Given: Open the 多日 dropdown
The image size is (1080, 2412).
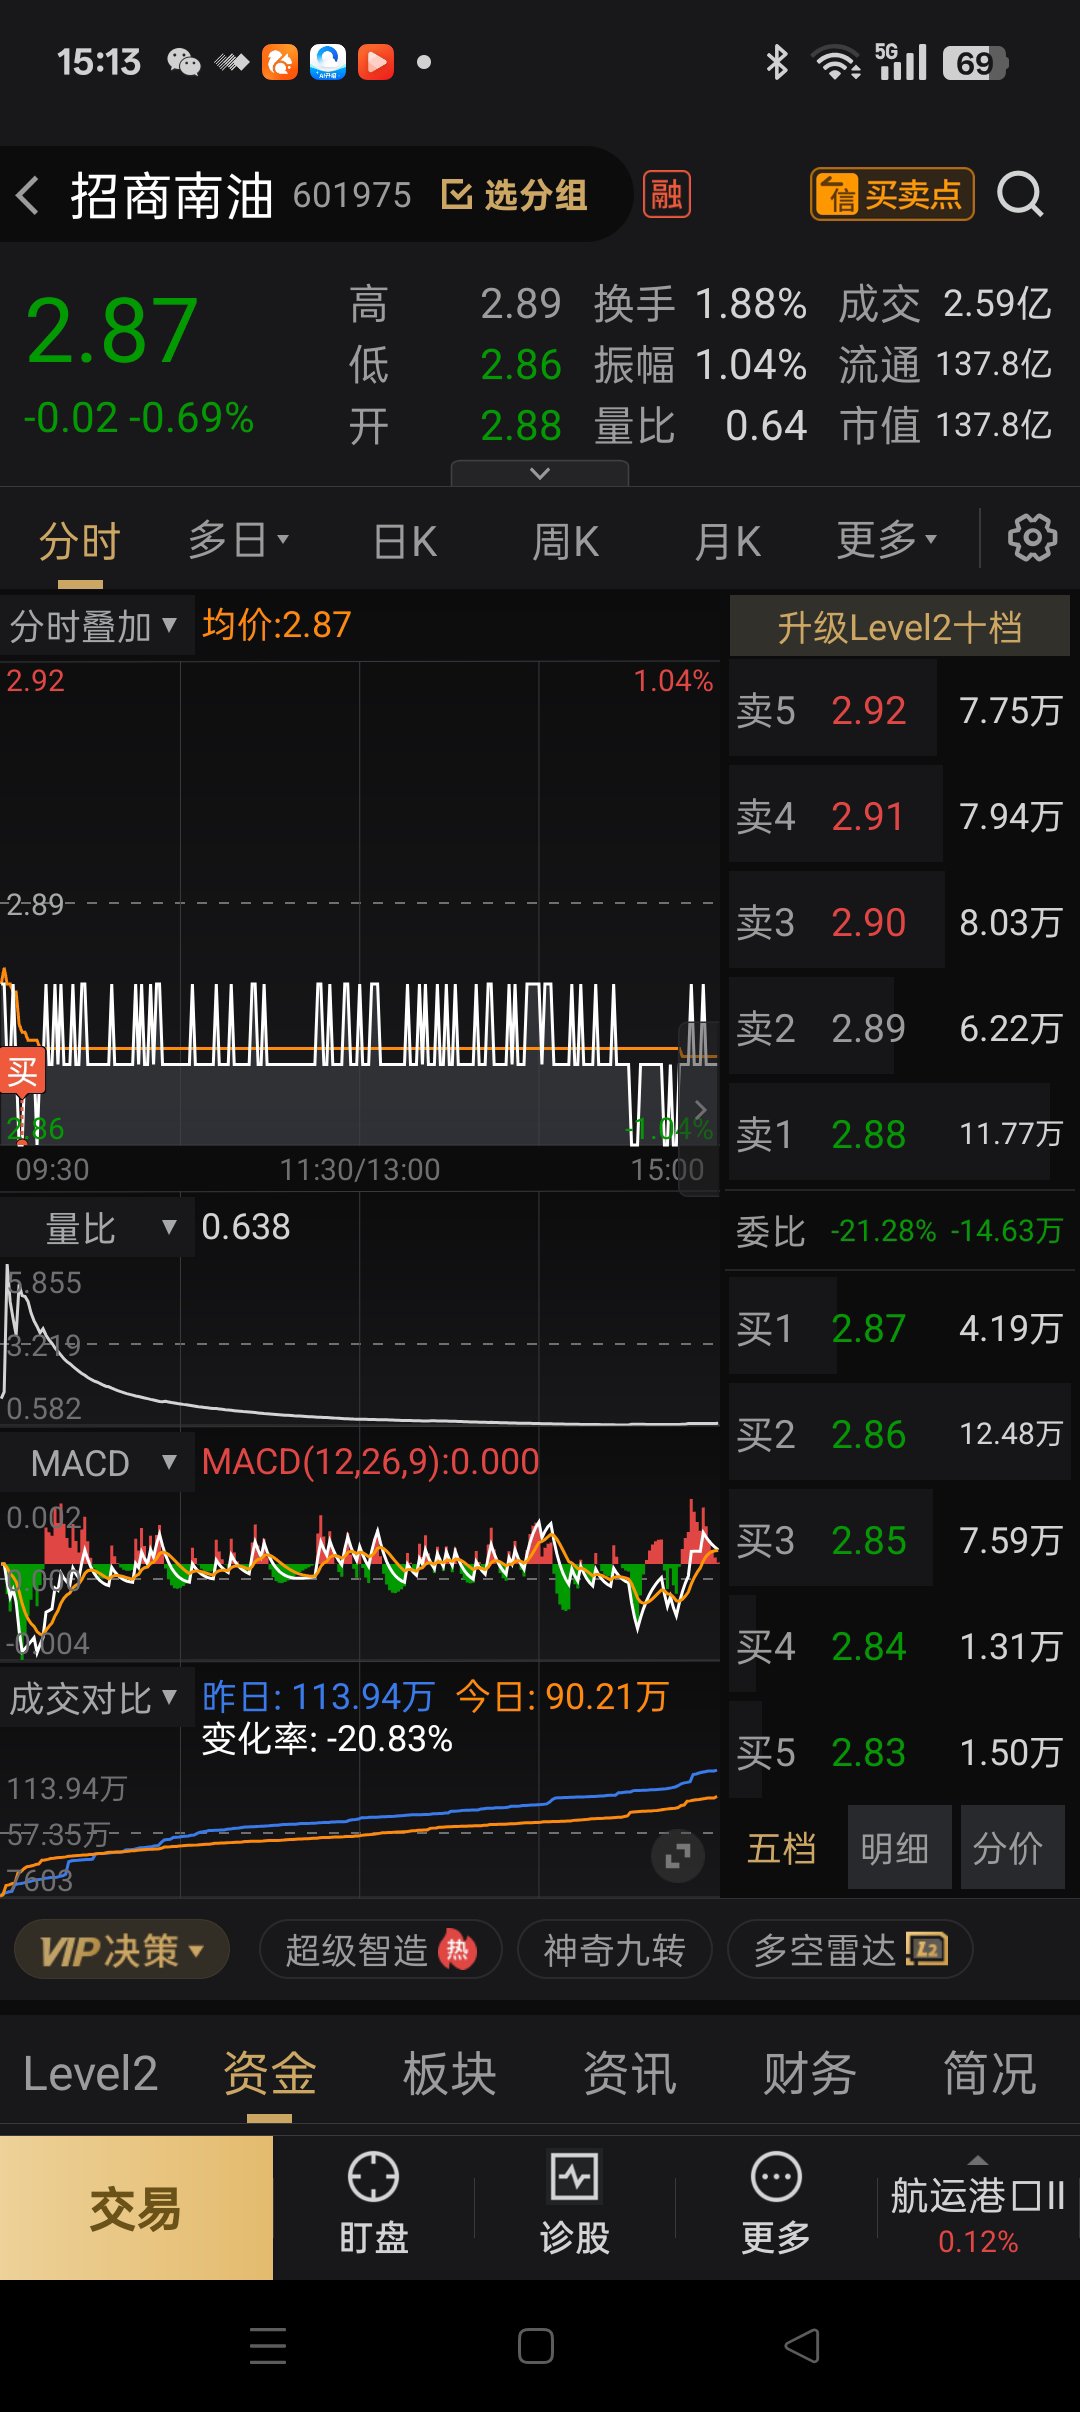Looking at the screenshot, I should (238, 541).
